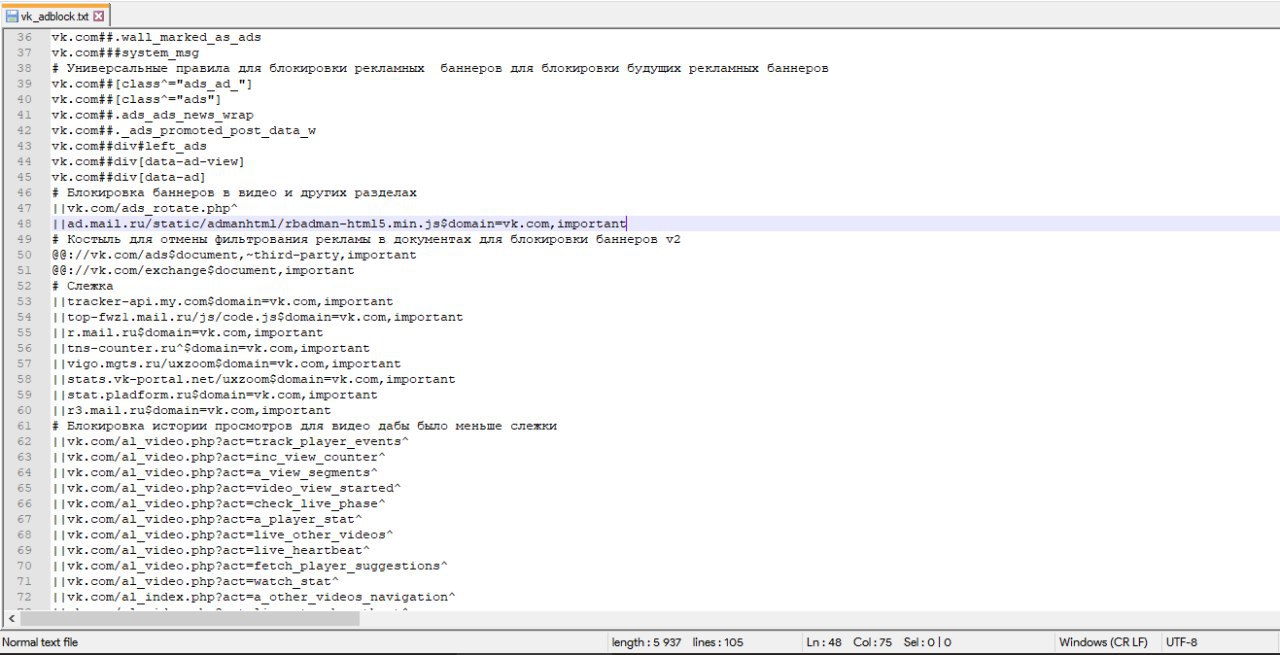This screenshot has height=655, width=1280.
Task: Click the rule vk.com##[class^="ads_ad_"]
Action: coord(152,84)
